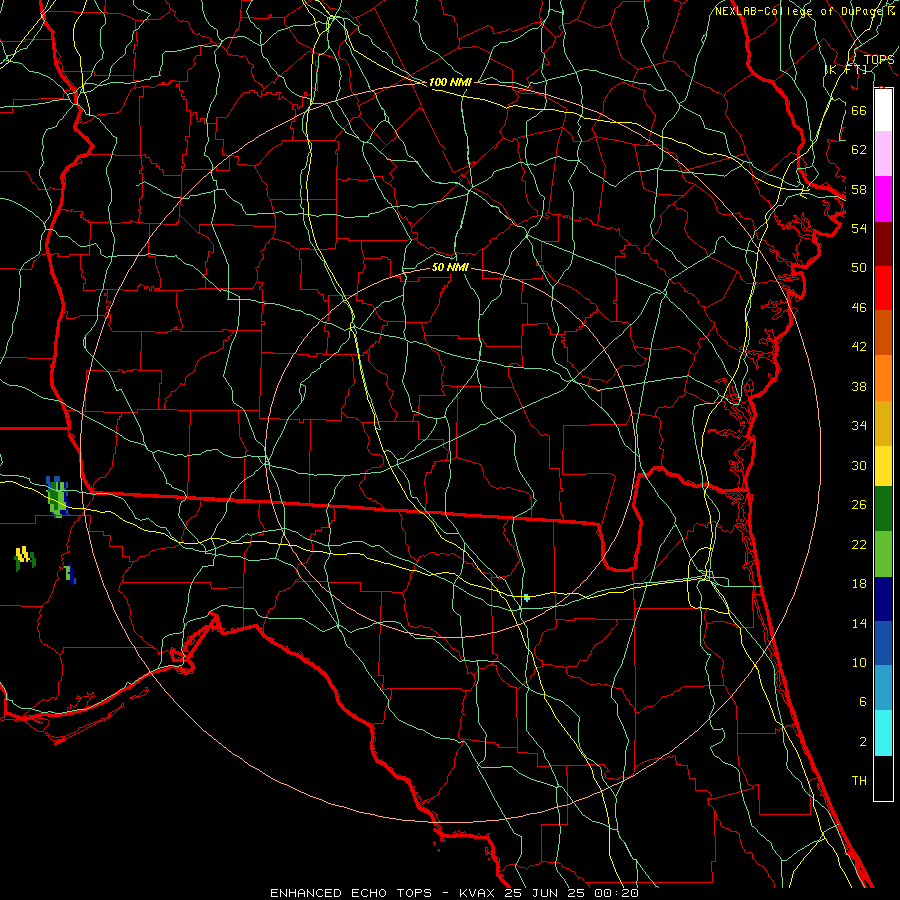Click the white swatch on the tops legend
This screenshot has height=900, width=900.
883,110
